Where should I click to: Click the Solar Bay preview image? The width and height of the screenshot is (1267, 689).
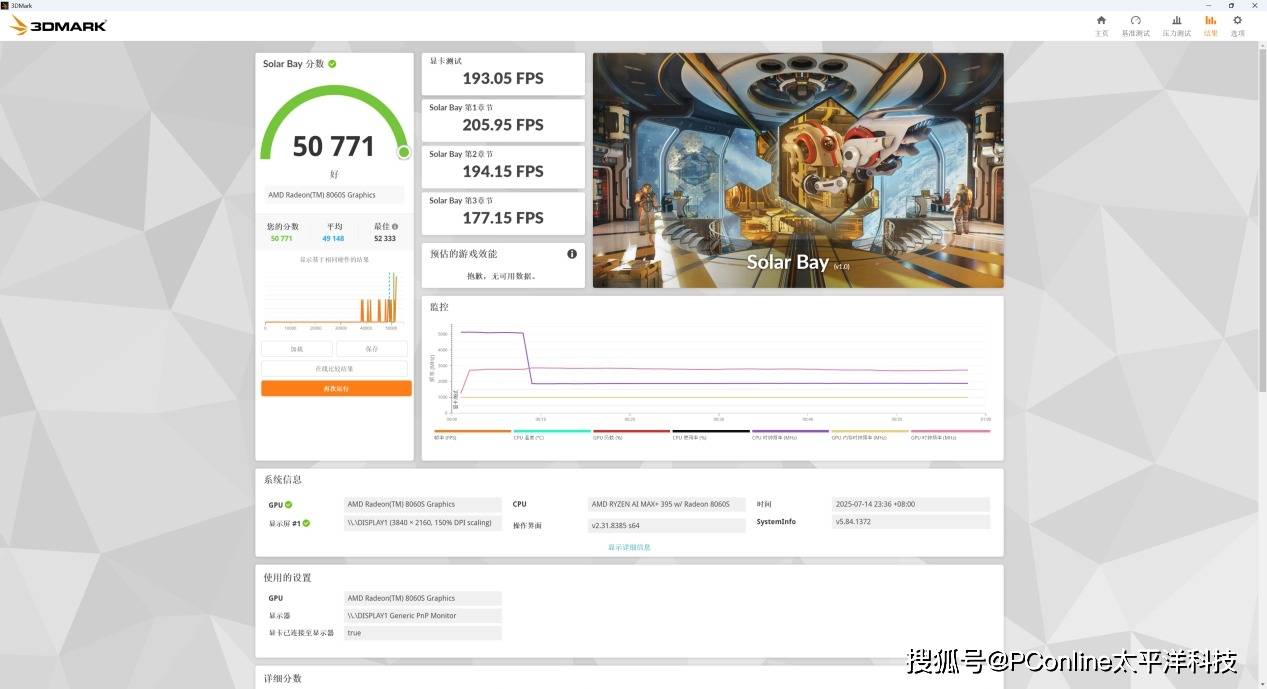click(x=798, y=170)
